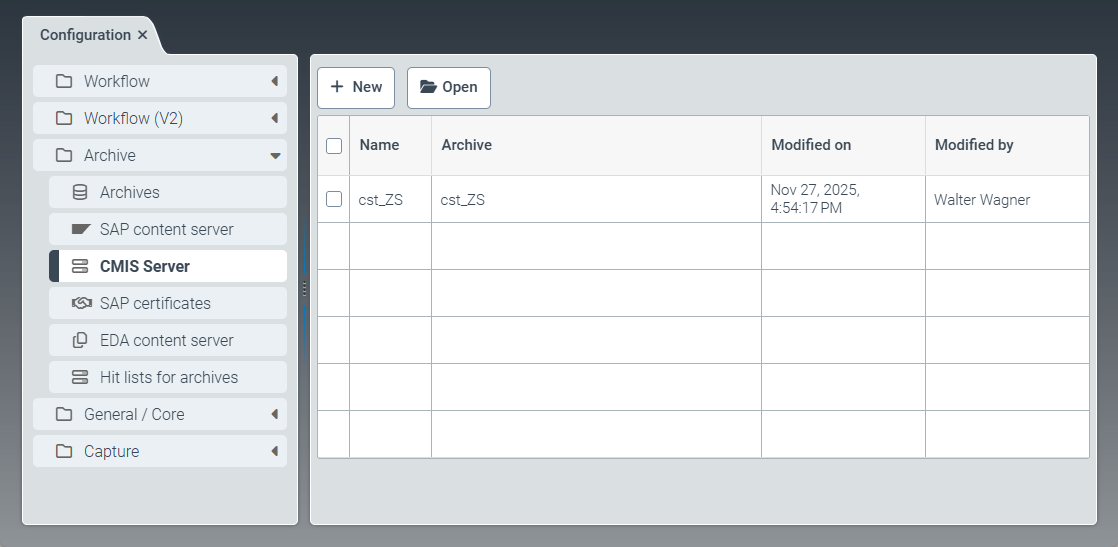Check the box for the cst_ZS row
Viewport: 1118px width, 547px height.
334,199
